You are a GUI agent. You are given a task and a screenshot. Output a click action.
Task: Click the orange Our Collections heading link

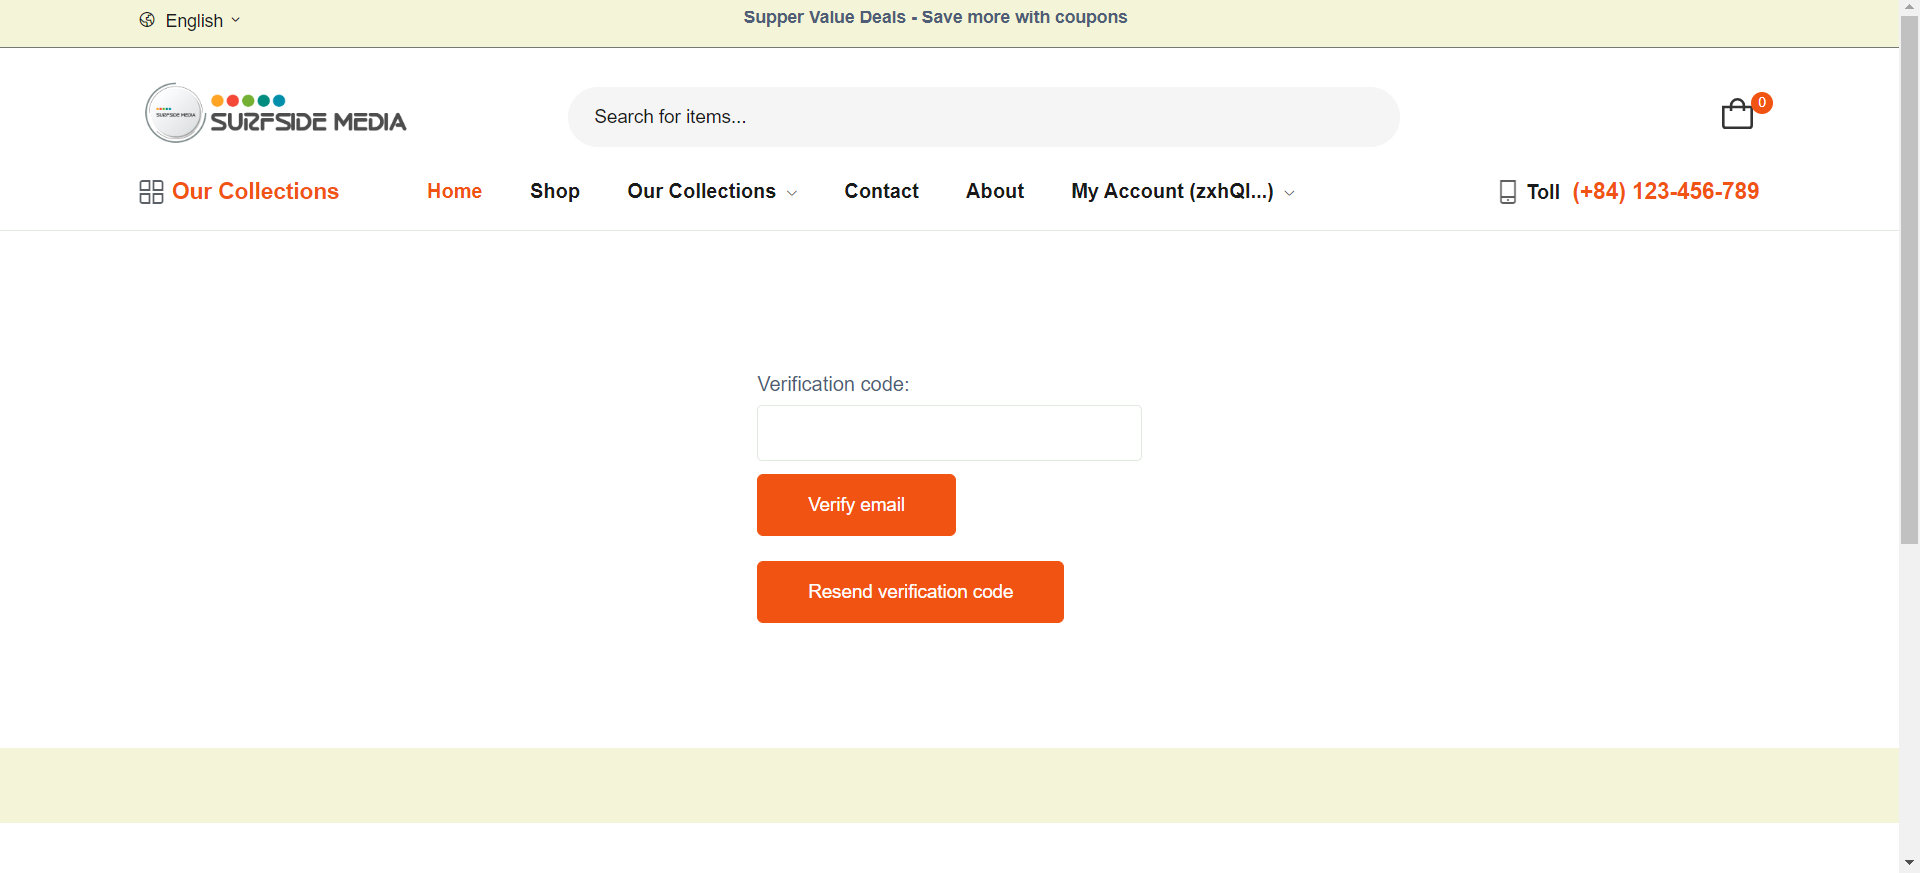coord(255,191)
